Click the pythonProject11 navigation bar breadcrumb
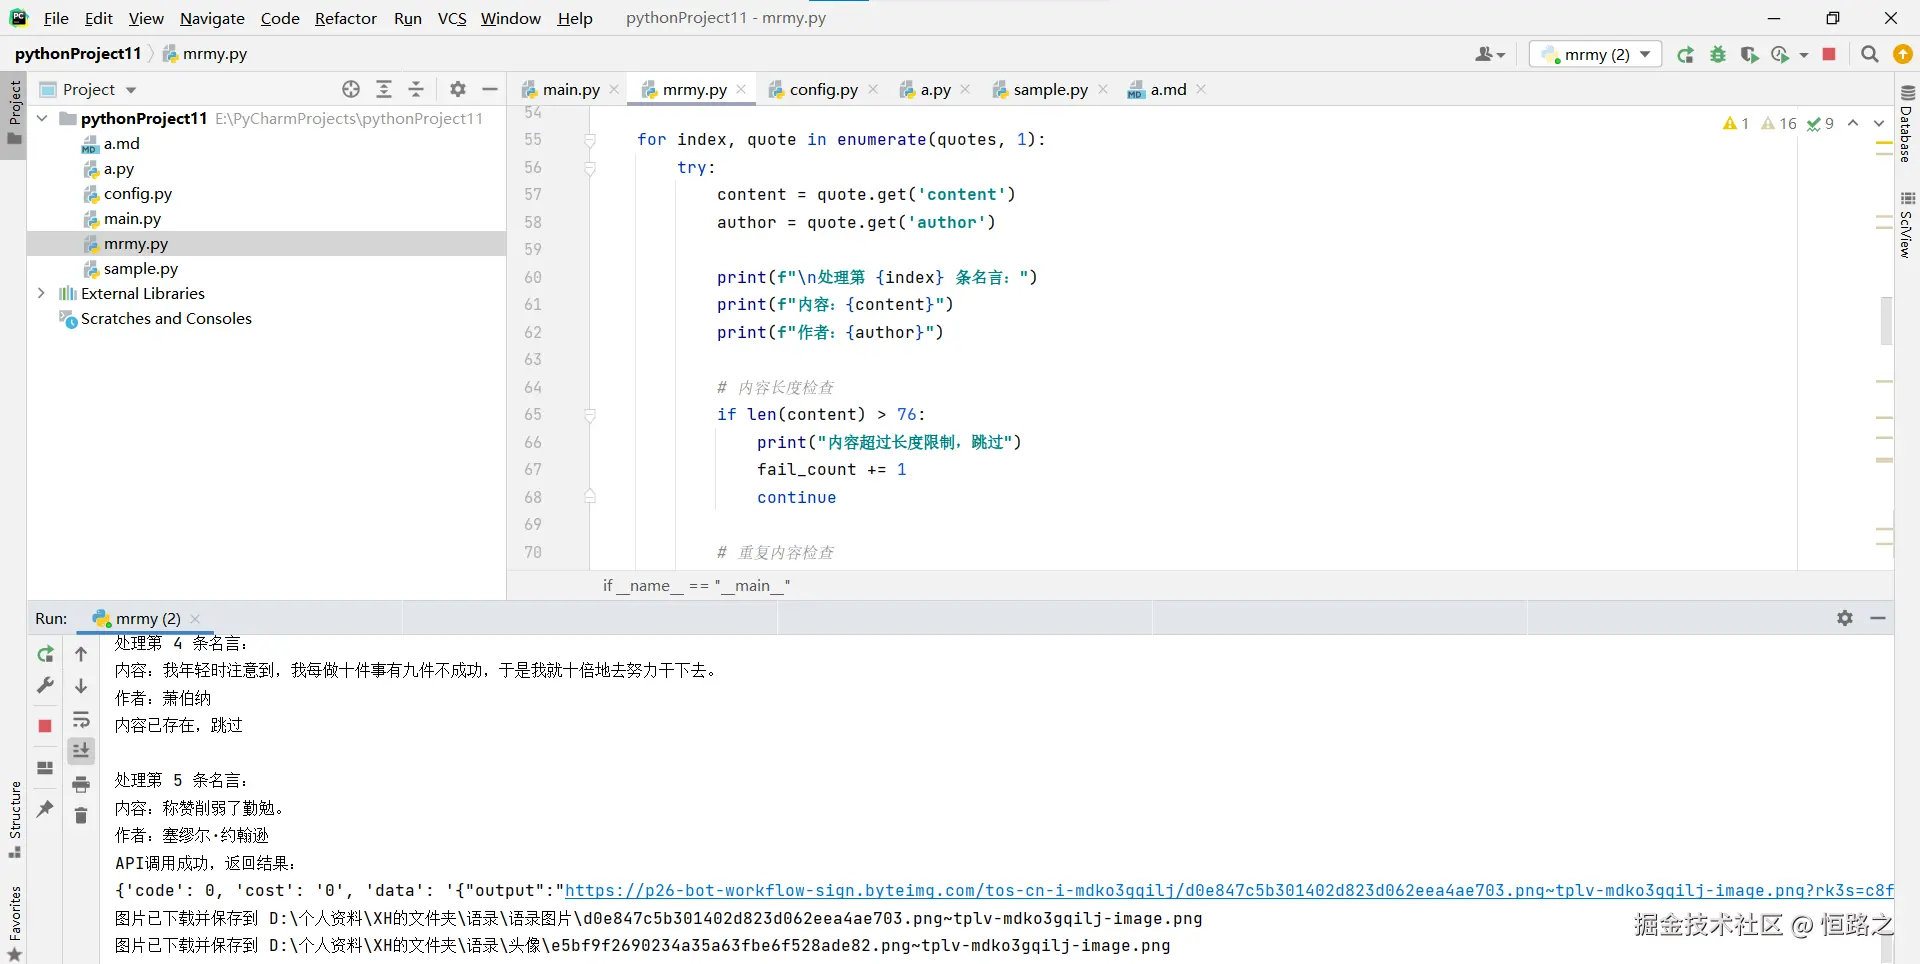 [x=78, y=53]
